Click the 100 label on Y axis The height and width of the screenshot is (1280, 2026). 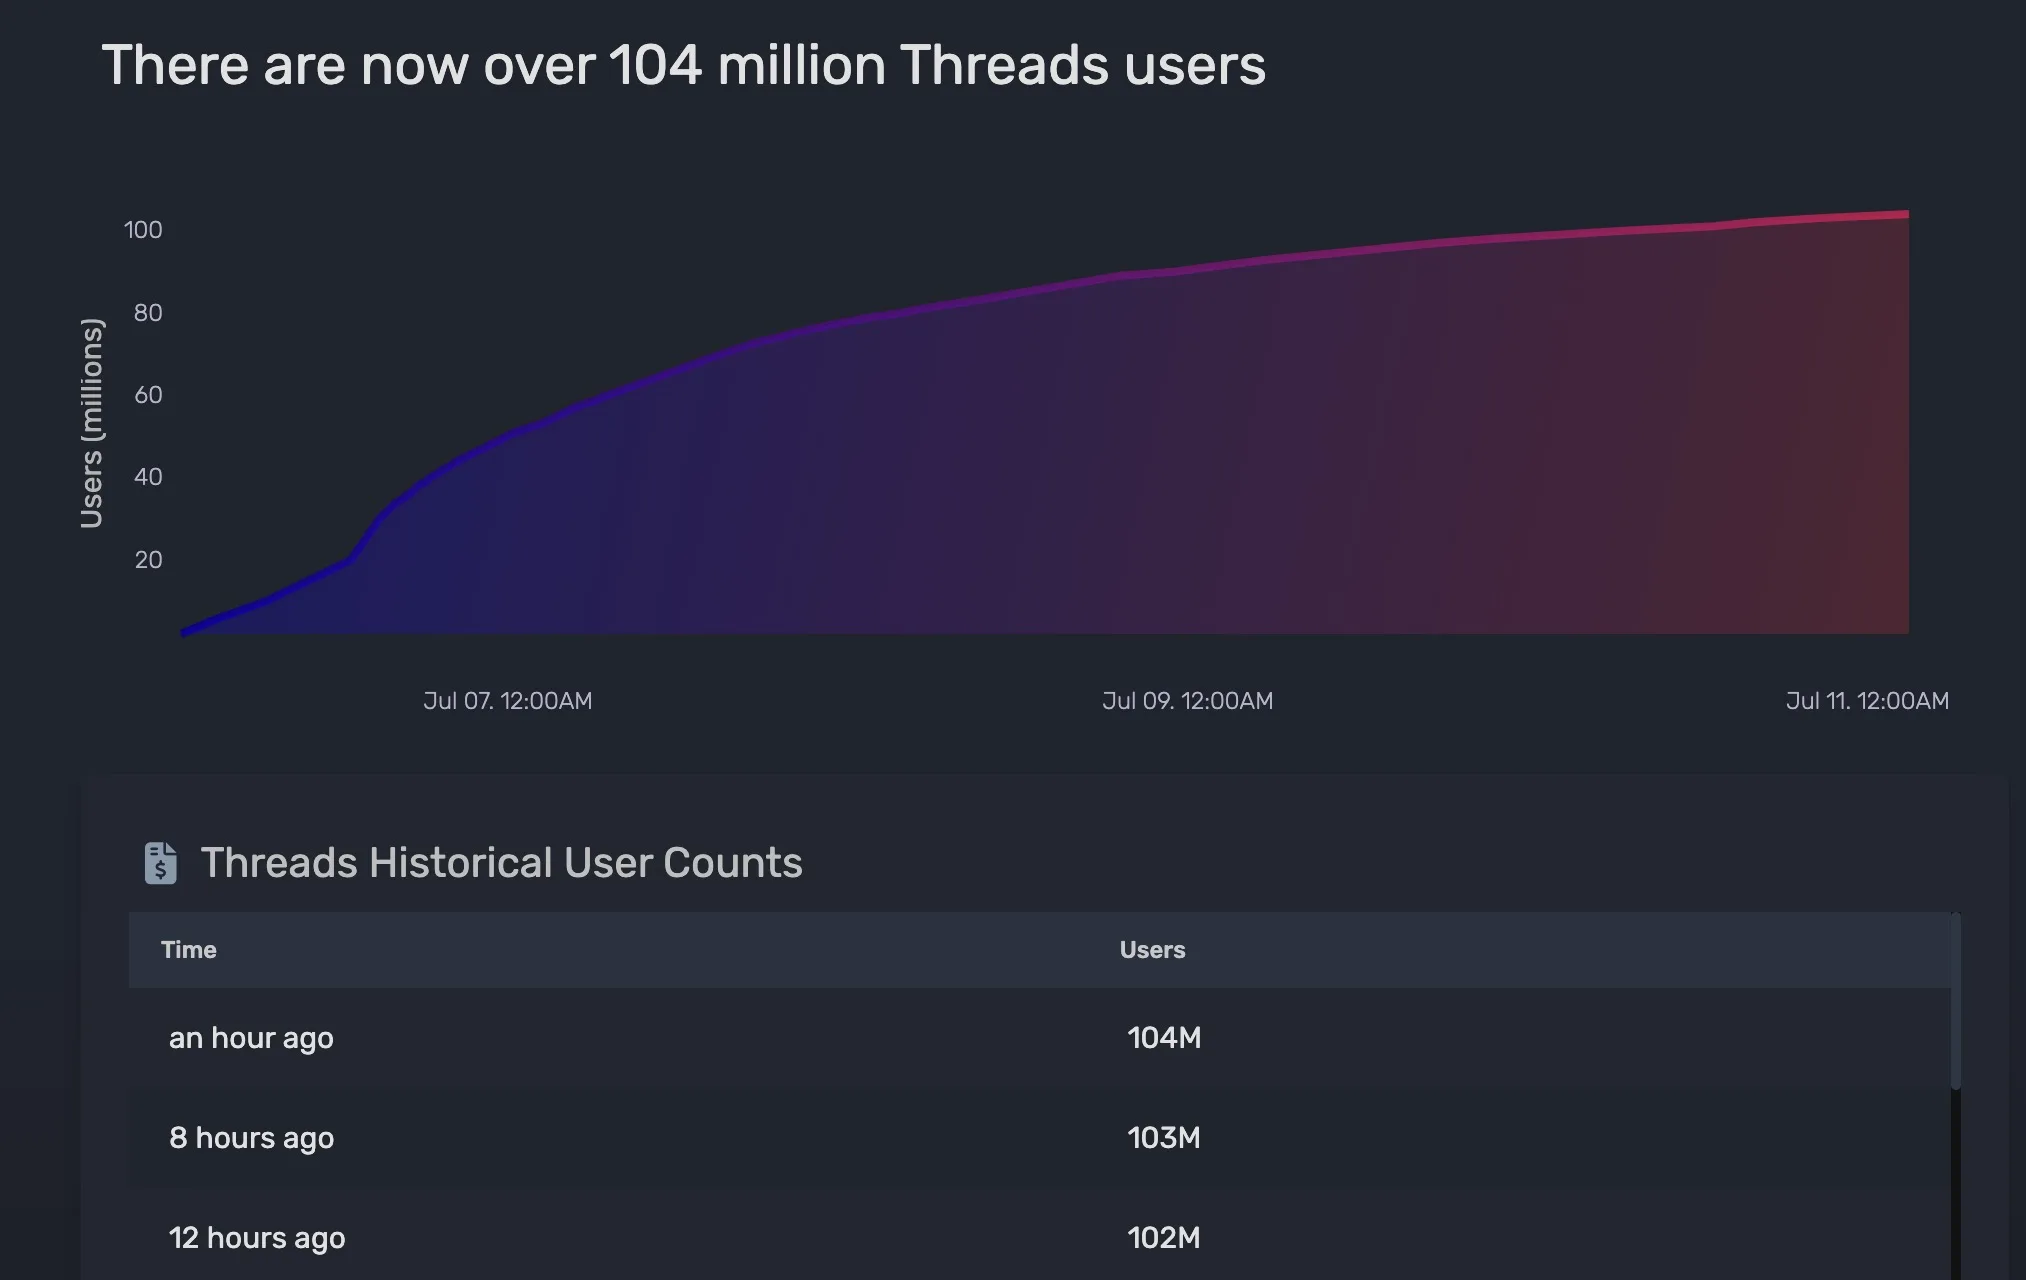pos(143,230)
